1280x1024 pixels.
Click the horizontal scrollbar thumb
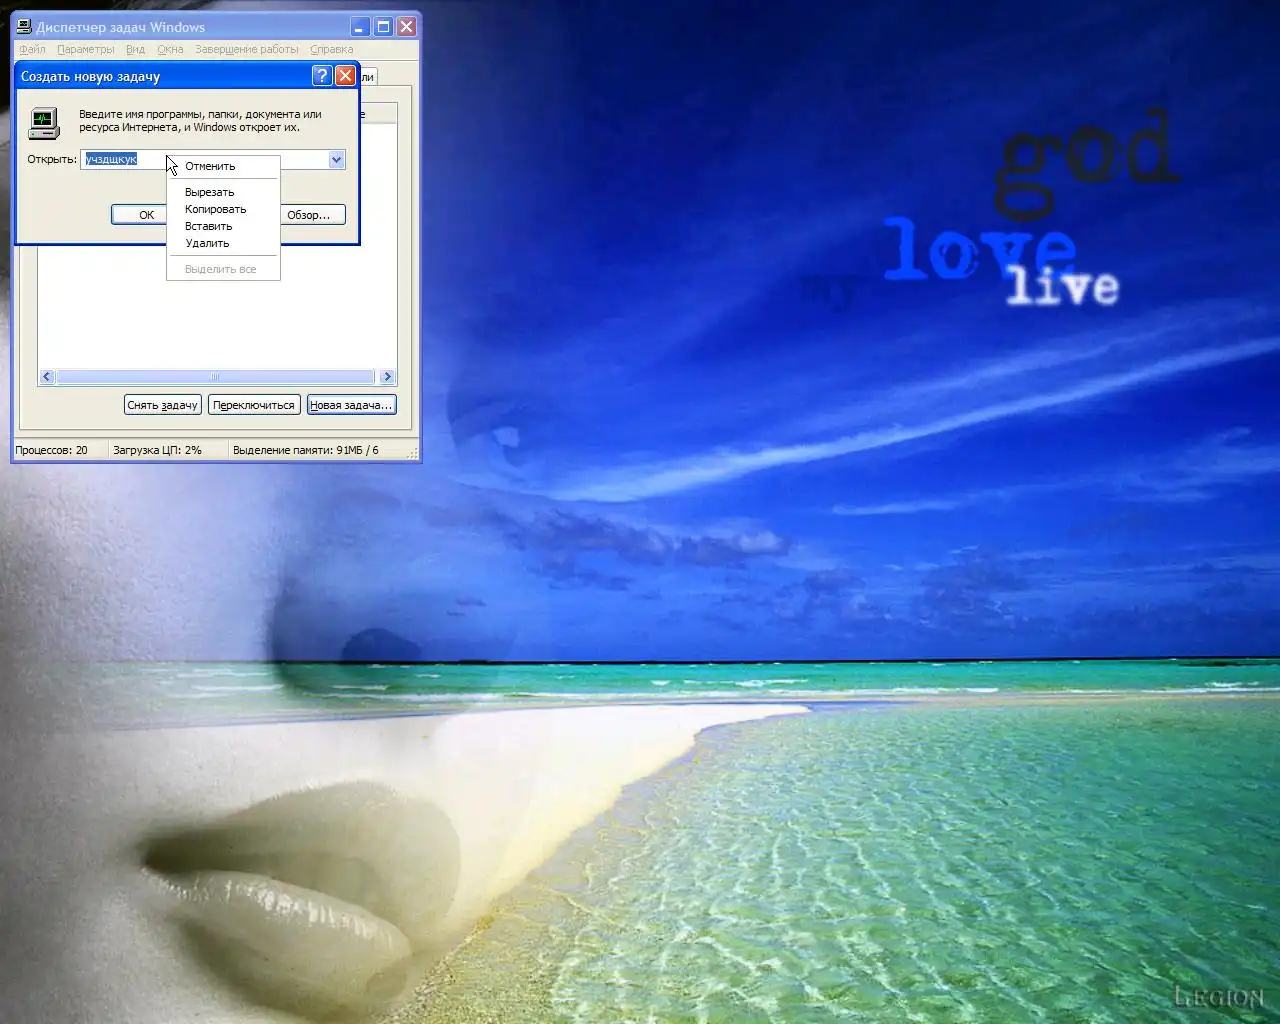pyautogui.click(x=215, y=377)
